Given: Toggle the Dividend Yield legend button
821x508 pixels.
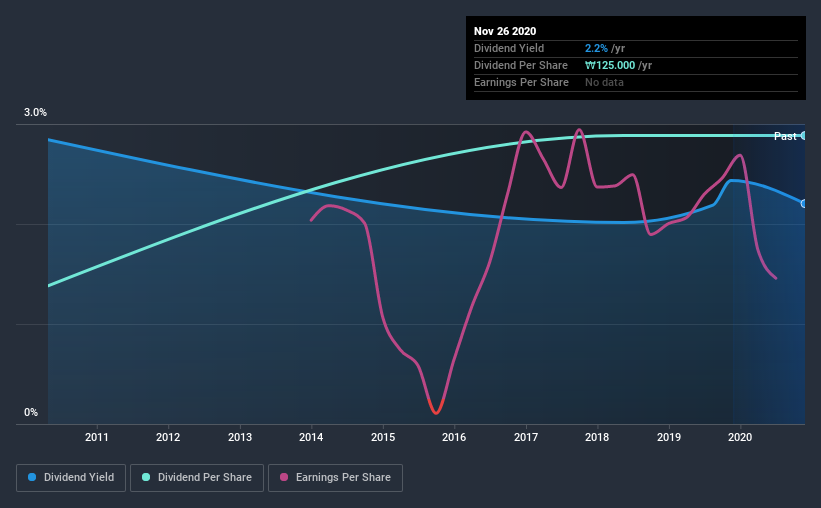Looking at the screenshot, I should 71,478.
